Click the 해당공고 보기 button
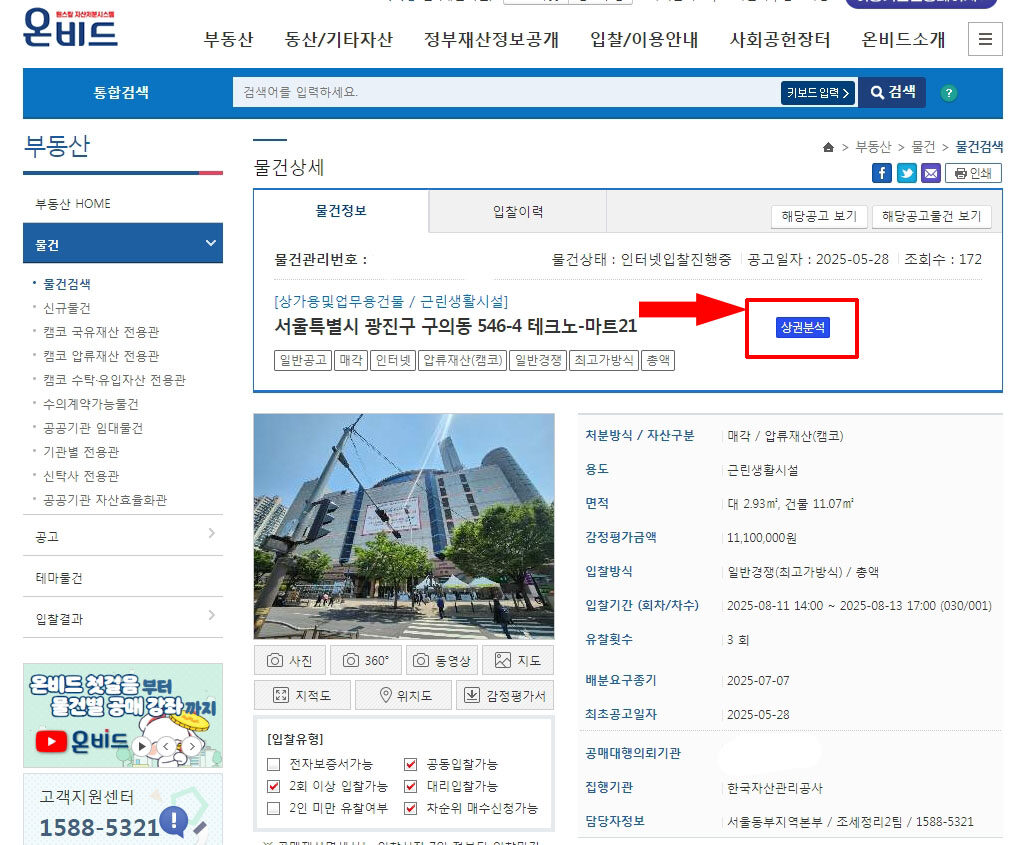 [819, 216]
